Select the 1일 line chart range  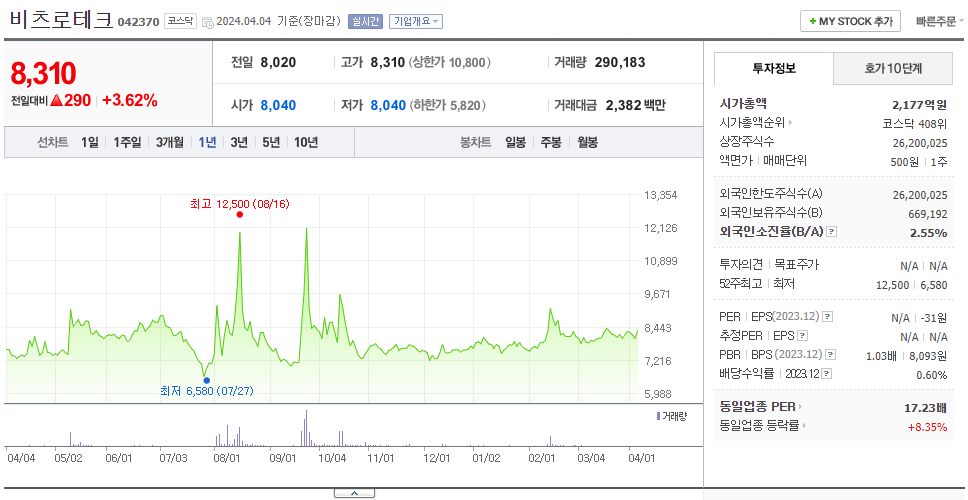[90, 143]
